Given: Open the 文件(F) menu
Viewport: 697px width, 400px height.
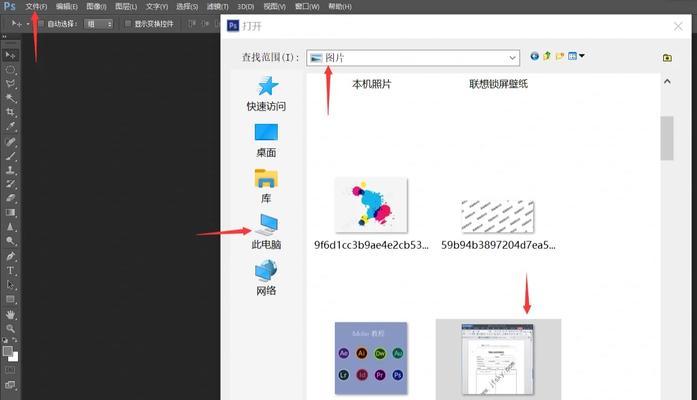Looking at the screenshot, I should tap(36, 7).
